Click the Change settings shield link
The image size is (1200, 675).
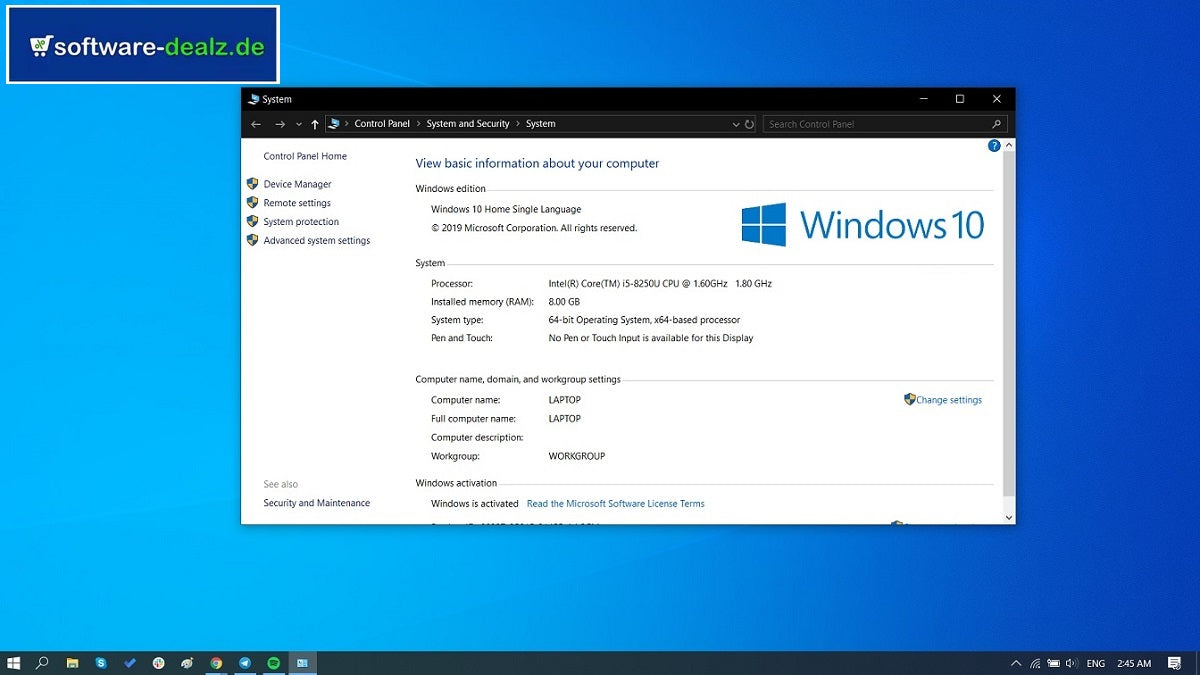[943, 399]
